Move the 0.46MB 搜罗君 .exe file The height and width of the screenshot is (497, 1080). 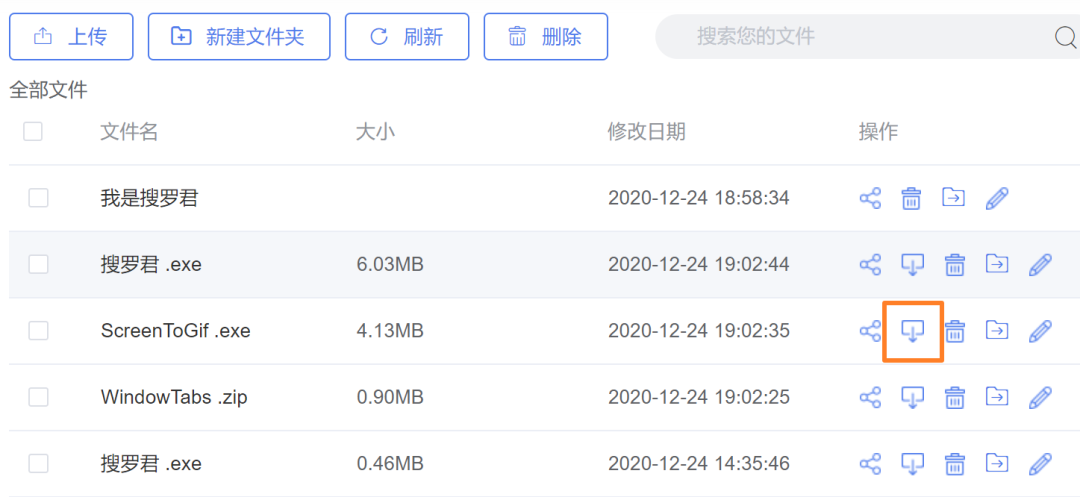click(x=997, y=463)
